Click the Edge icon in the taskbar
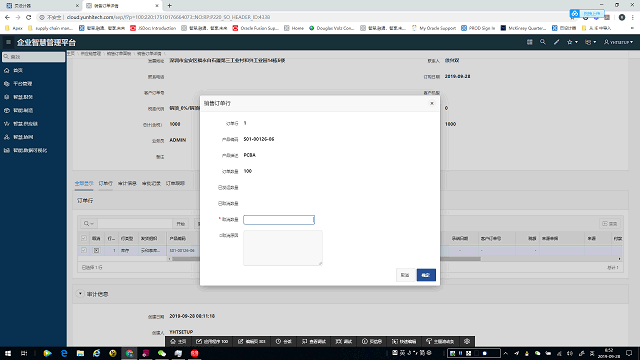 point(64,353)
